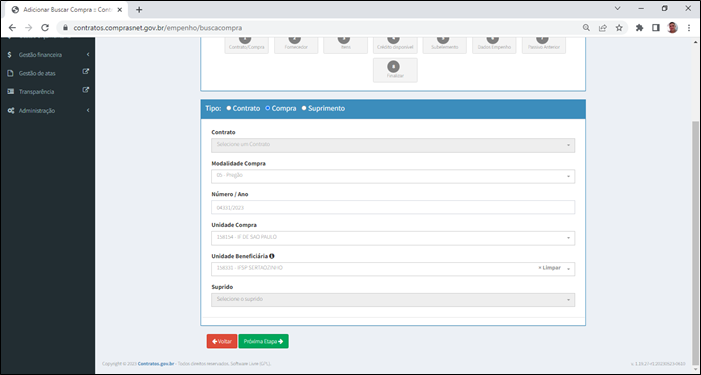This screenshot has width=701, height=375.
Task: Open external link icon beside Gestão de atas
Action: [x=85, y=72]
